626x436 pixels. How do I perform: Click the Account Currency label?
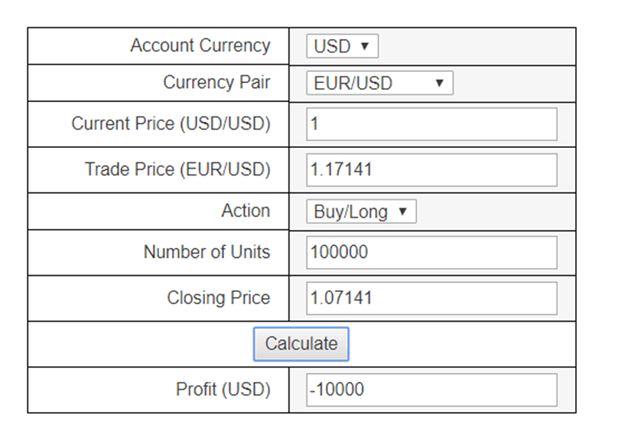pyautogui.click(x=200, y=46)
